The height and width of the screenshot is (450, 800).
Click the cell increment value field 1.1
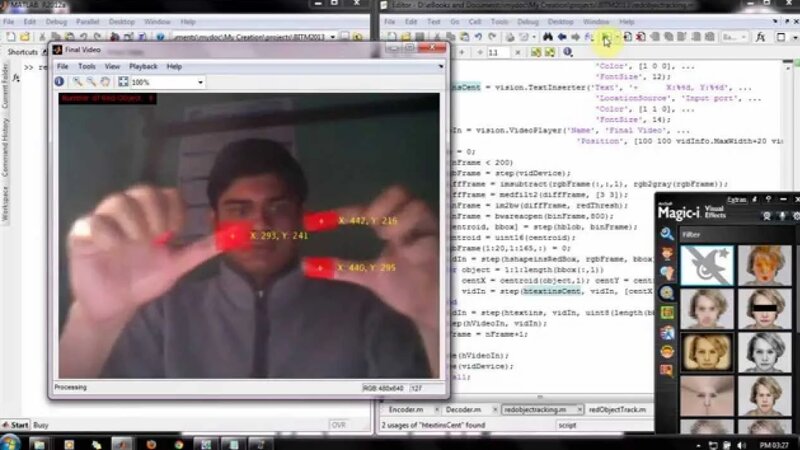(x=498, y=52)
